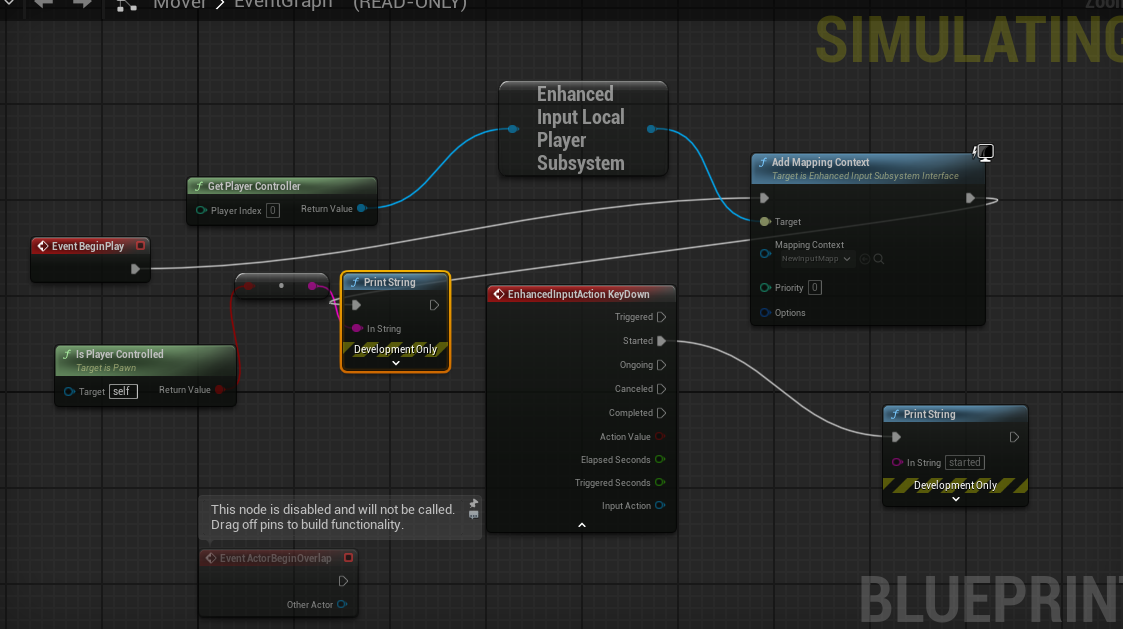Click the back navigation arrow in graph toolbar
The width and height of the screenshot is (1123, 629).
tap(42, 3)
